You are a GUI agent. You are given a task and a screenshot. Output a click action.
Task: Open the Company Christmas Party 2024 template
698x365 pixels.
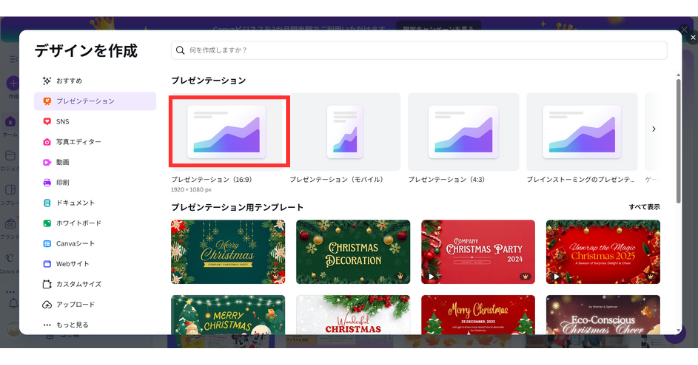478,252
